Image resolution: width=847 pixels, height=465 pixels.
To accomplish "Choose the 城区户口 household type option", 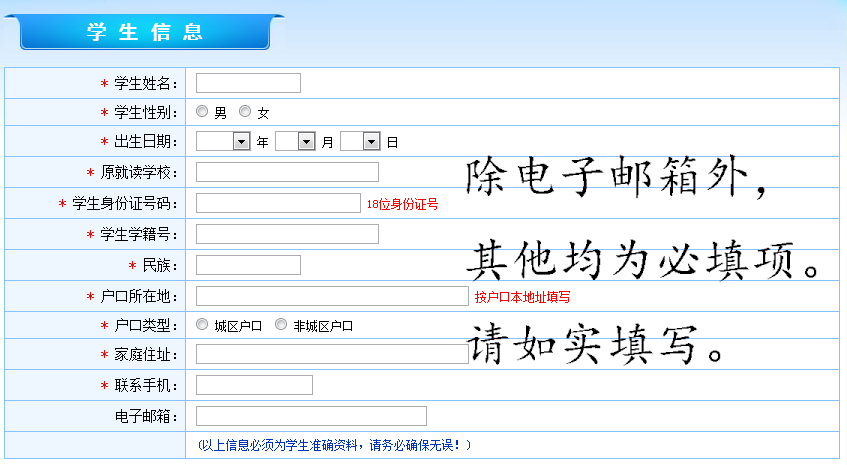I will point(202,324).
